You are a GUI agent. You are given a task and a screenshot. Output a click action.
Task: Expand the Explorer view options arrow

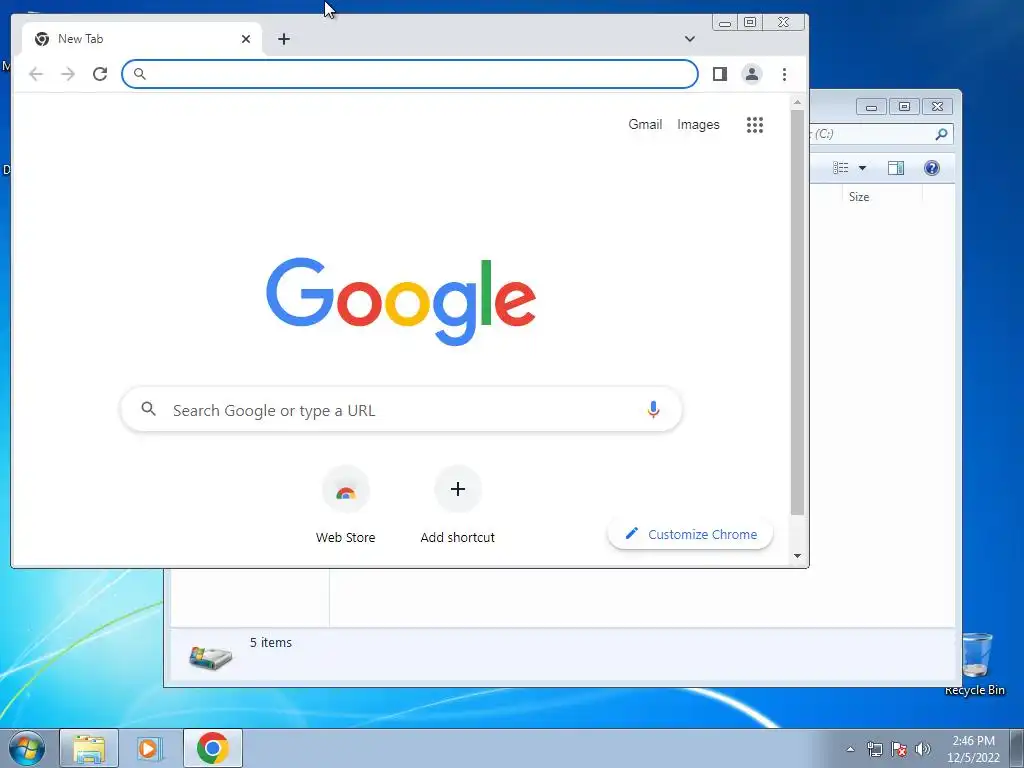pyautogui.click(x=862, y=168)
